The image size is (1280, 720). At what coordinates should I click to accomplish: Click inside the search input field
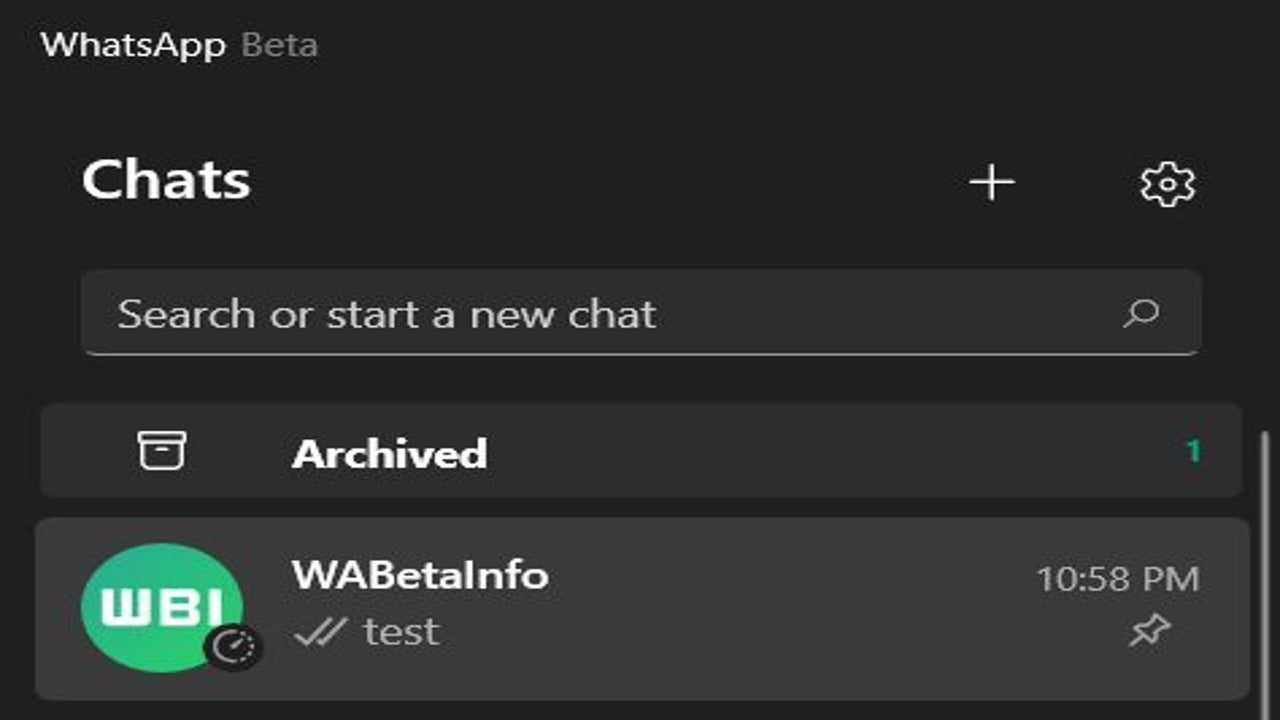click(500, 313)
